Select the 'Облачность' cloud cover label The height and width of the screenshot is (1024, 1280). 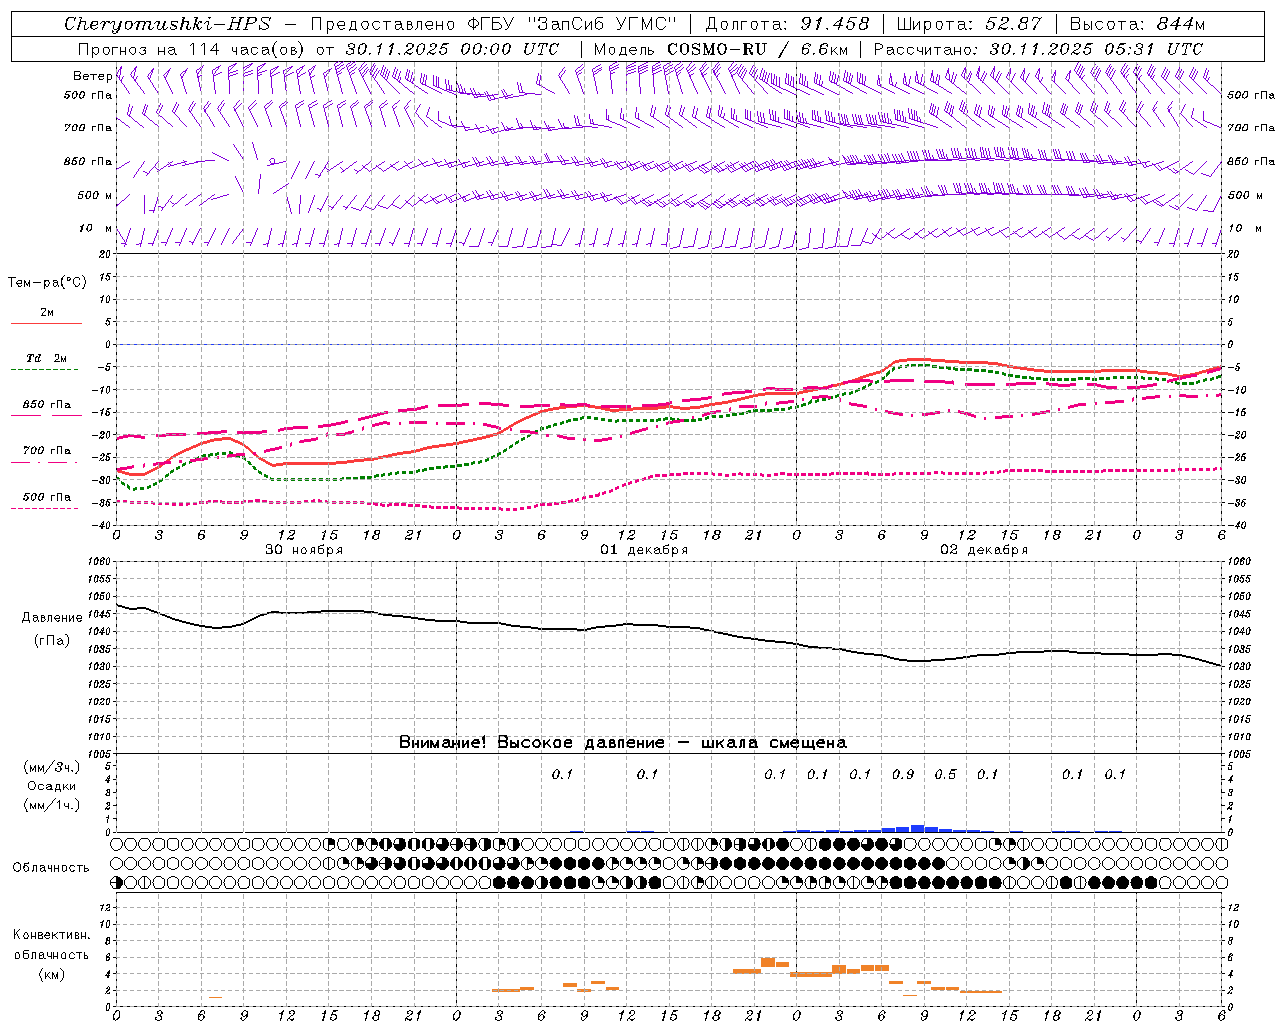tap(51, 867)
